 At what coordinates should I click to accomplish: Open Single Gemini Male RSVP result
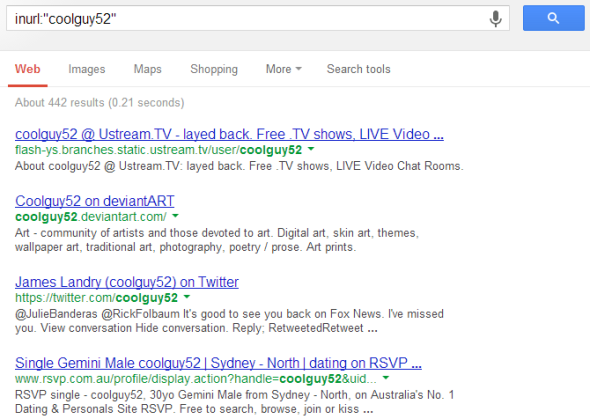tap(218, 363)
